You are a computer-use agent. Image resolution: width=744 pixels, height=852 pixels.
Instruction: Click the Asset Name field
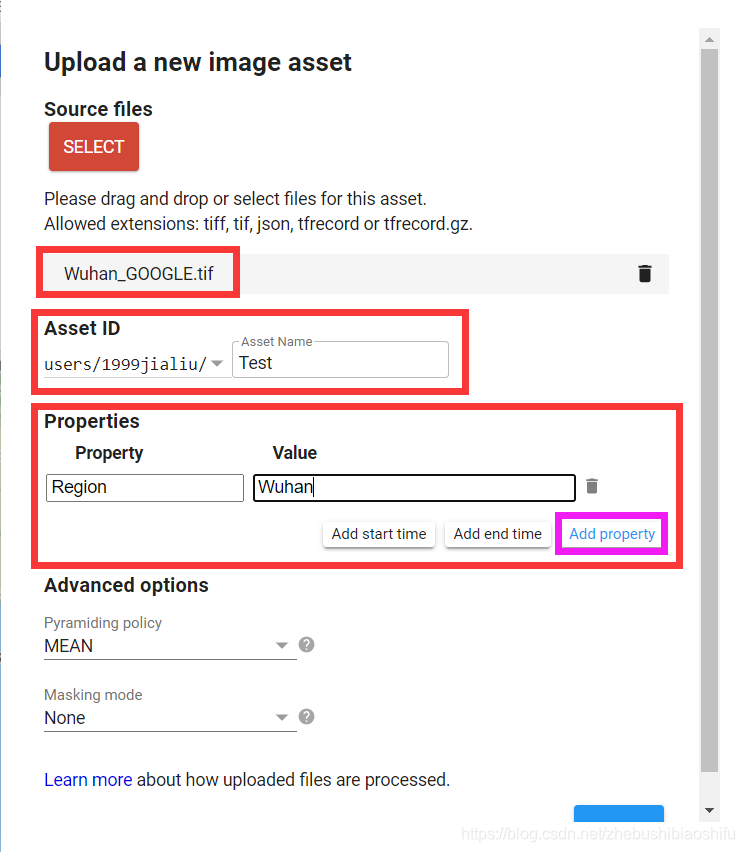(x=340, y=360)
